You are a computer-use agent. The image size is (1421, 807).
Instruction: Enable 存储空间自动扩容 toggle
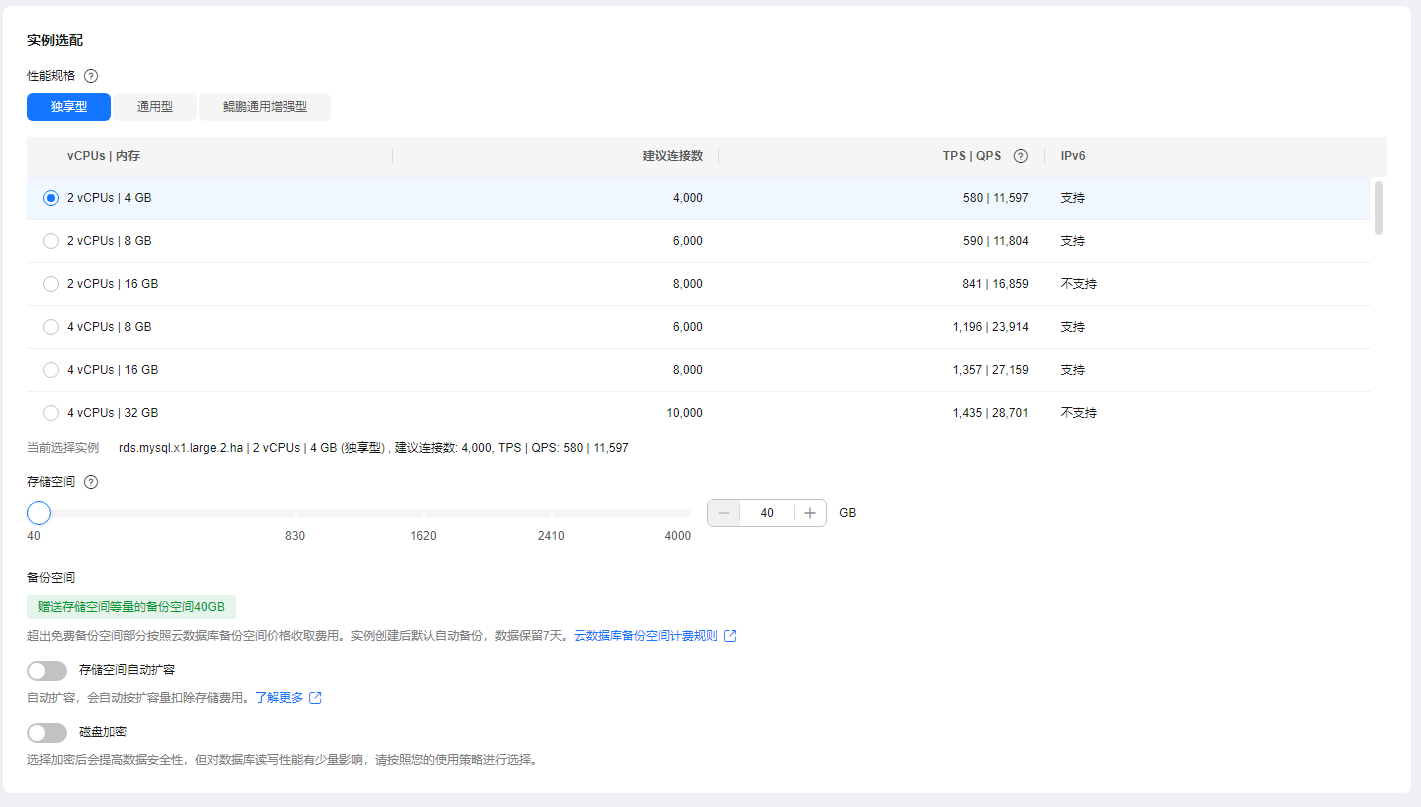(47, 671)
